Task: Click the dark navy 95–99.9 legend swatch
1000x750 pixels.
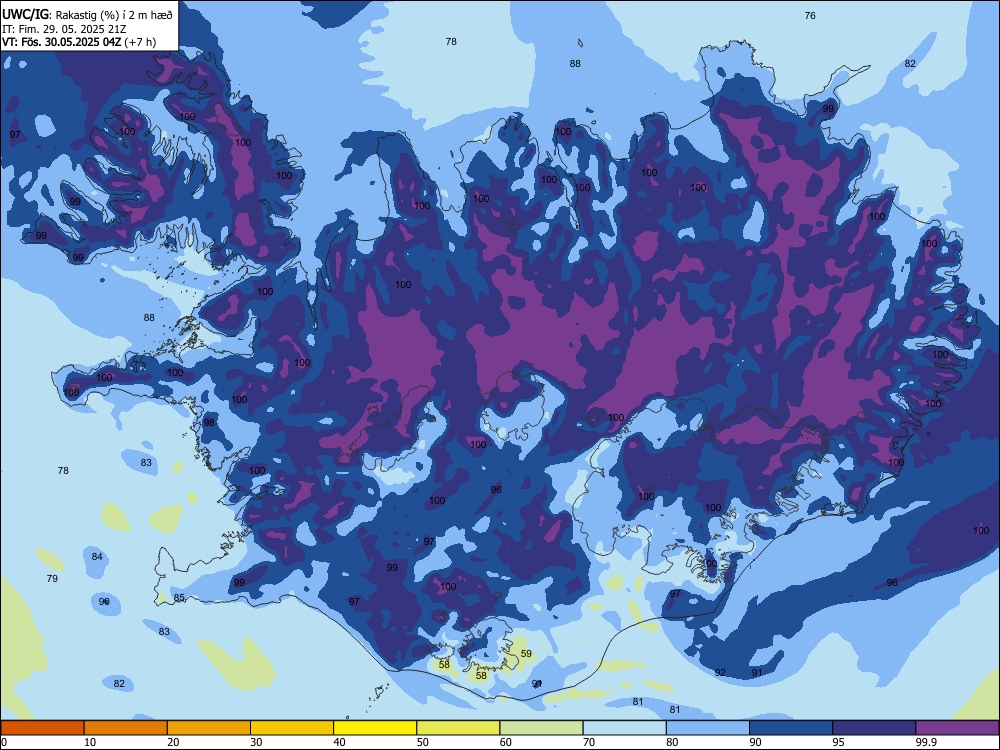Action: [874, 728]
